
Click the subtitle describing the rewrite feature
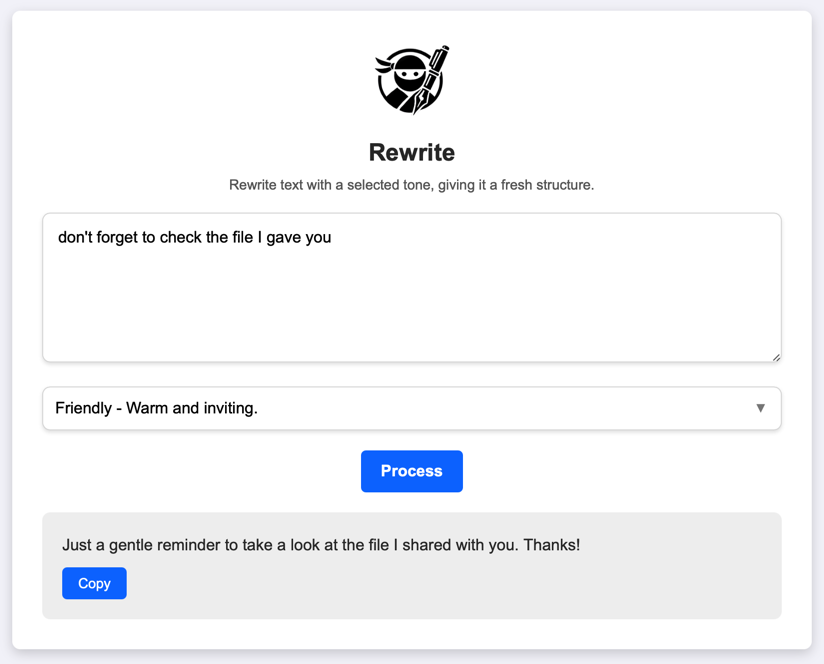411,185
